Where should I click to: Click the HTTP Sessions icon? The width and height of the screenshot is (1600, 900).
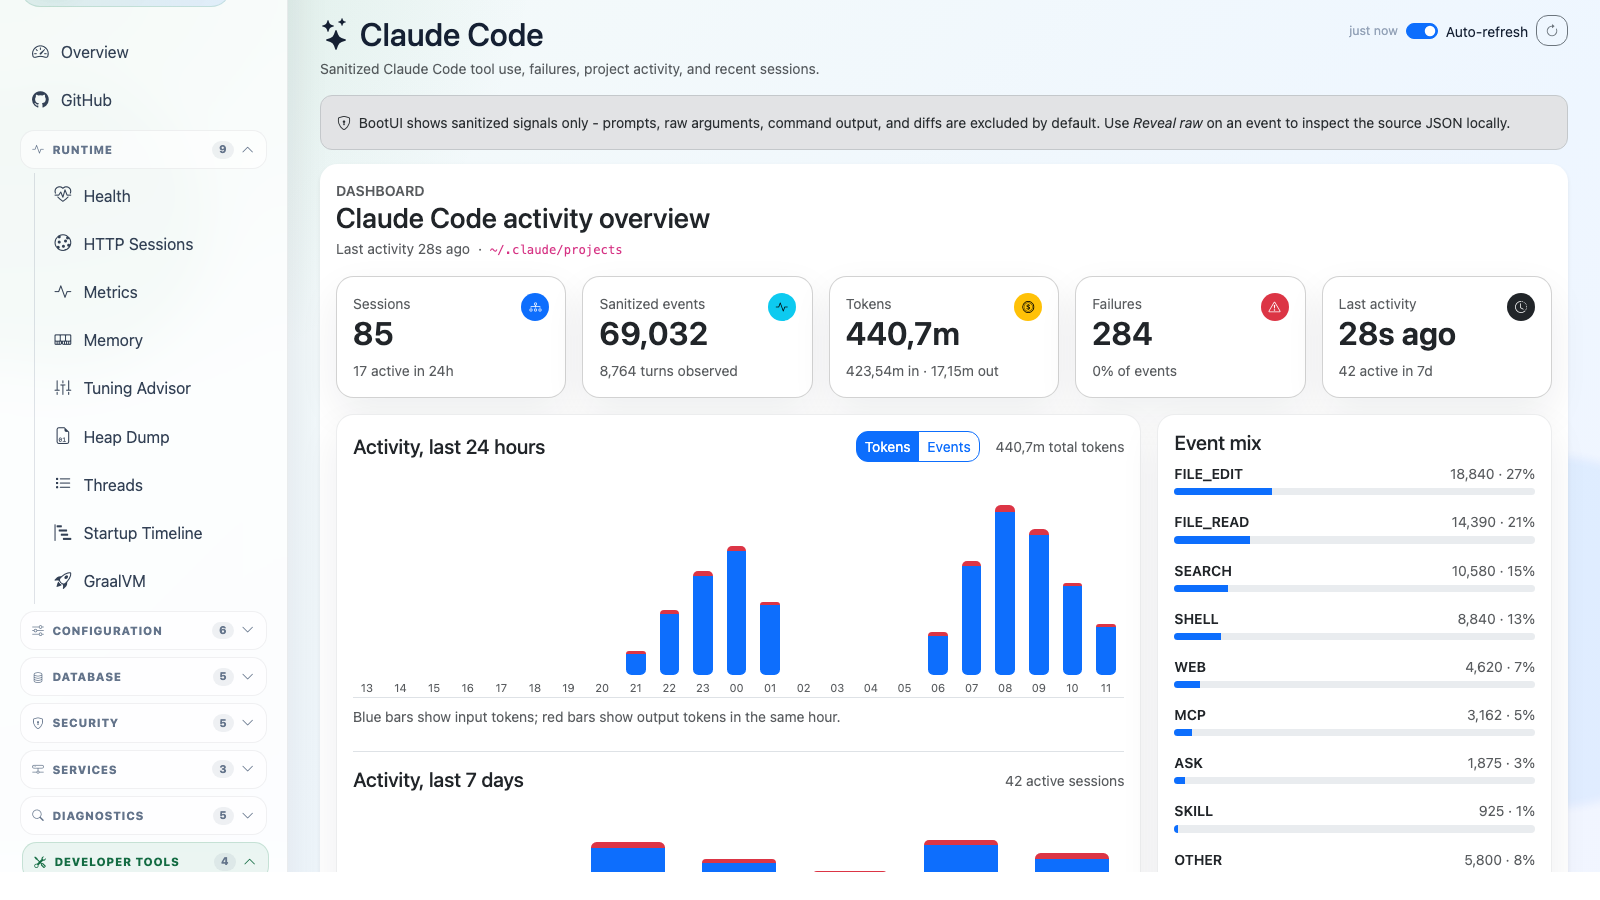(x=63, y=243)
